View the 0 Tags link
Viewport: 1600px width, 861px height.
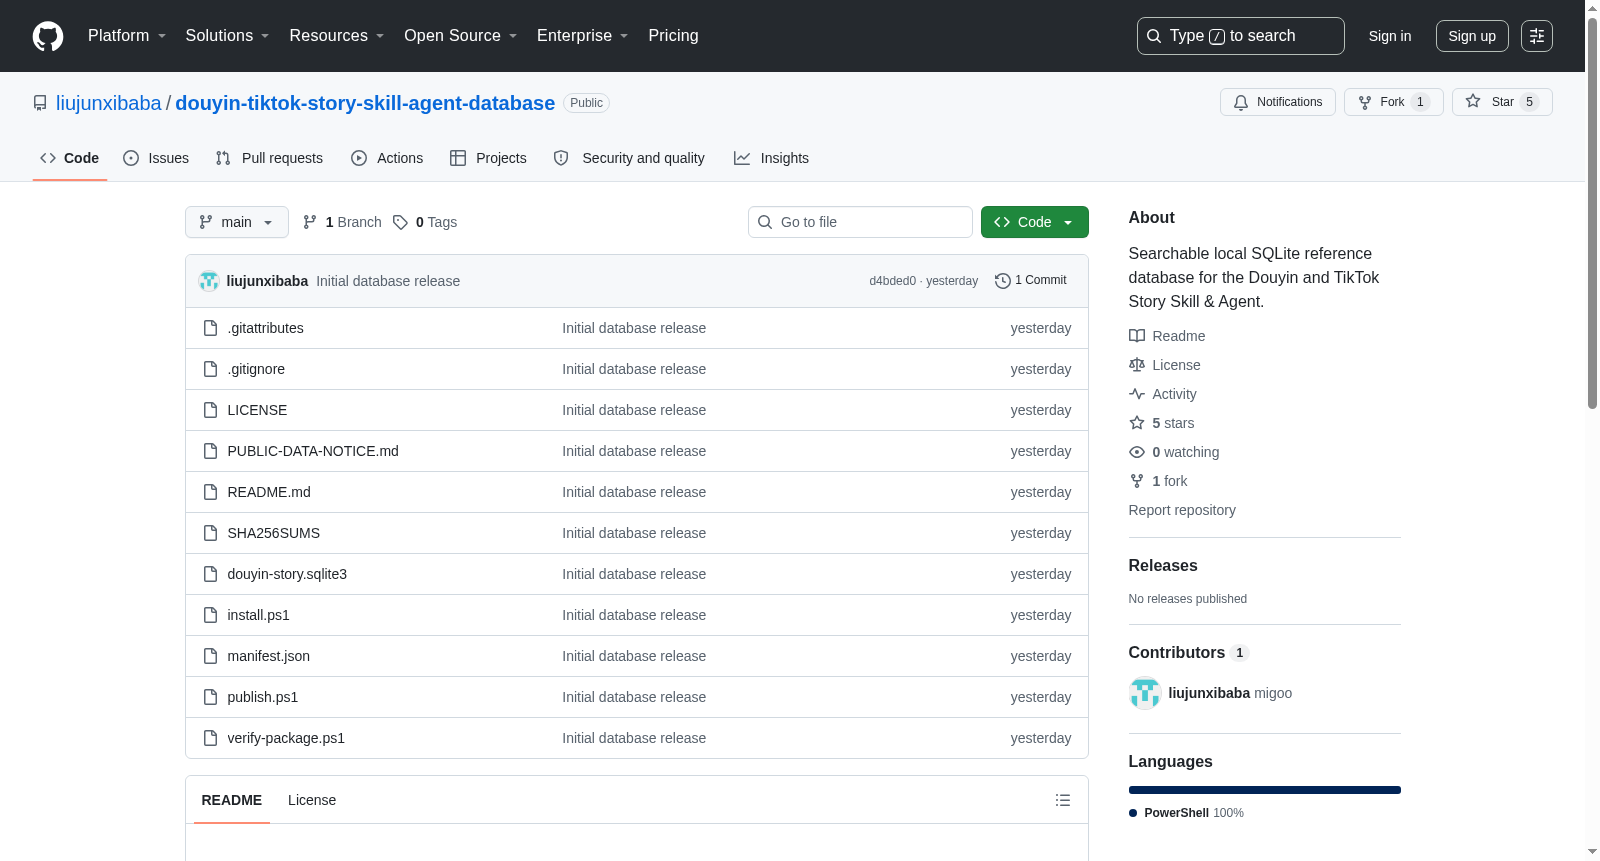coord(425,222)
